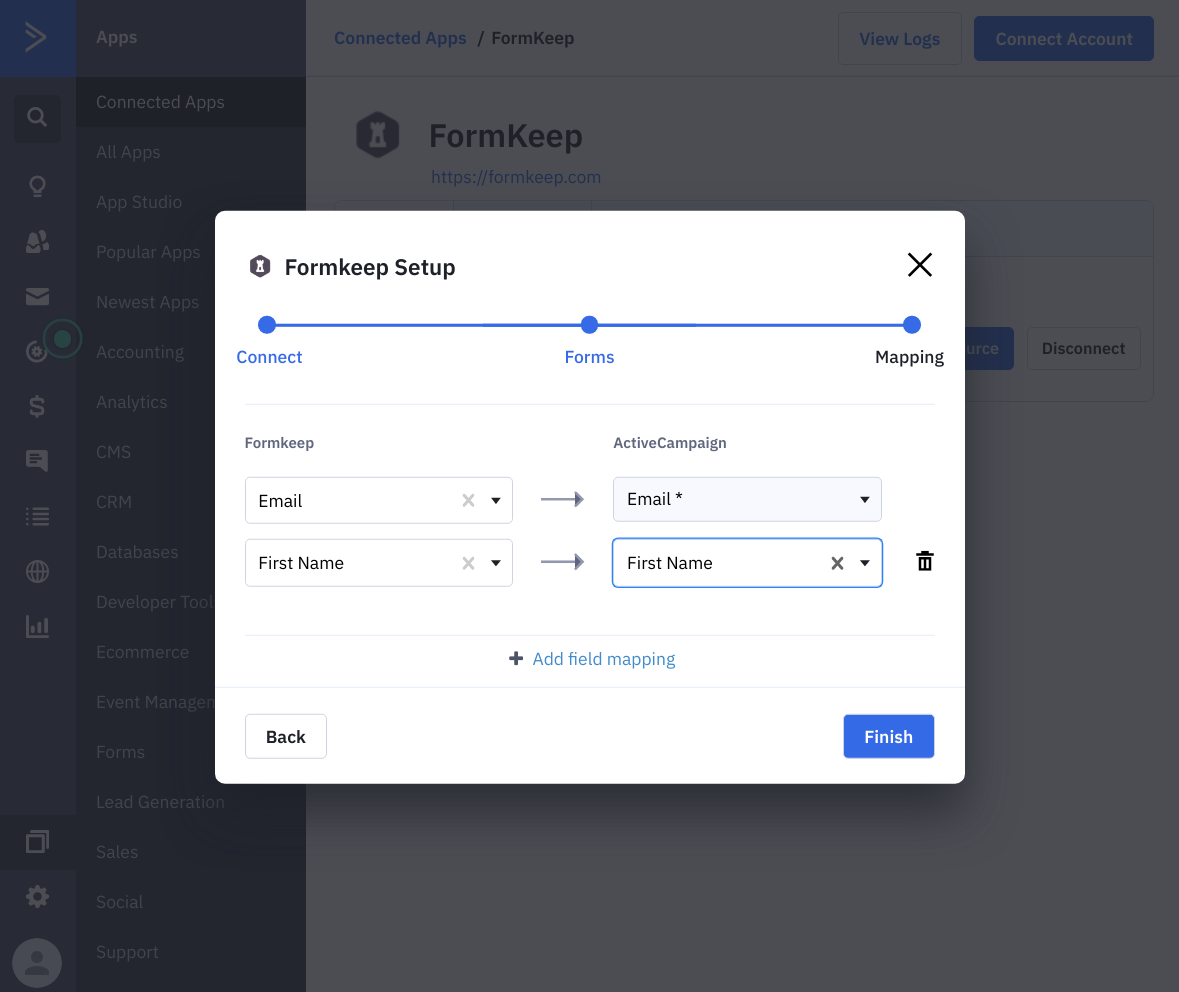
Task: Delete the First Name mapping via trash icon
Action: point(925,561)
